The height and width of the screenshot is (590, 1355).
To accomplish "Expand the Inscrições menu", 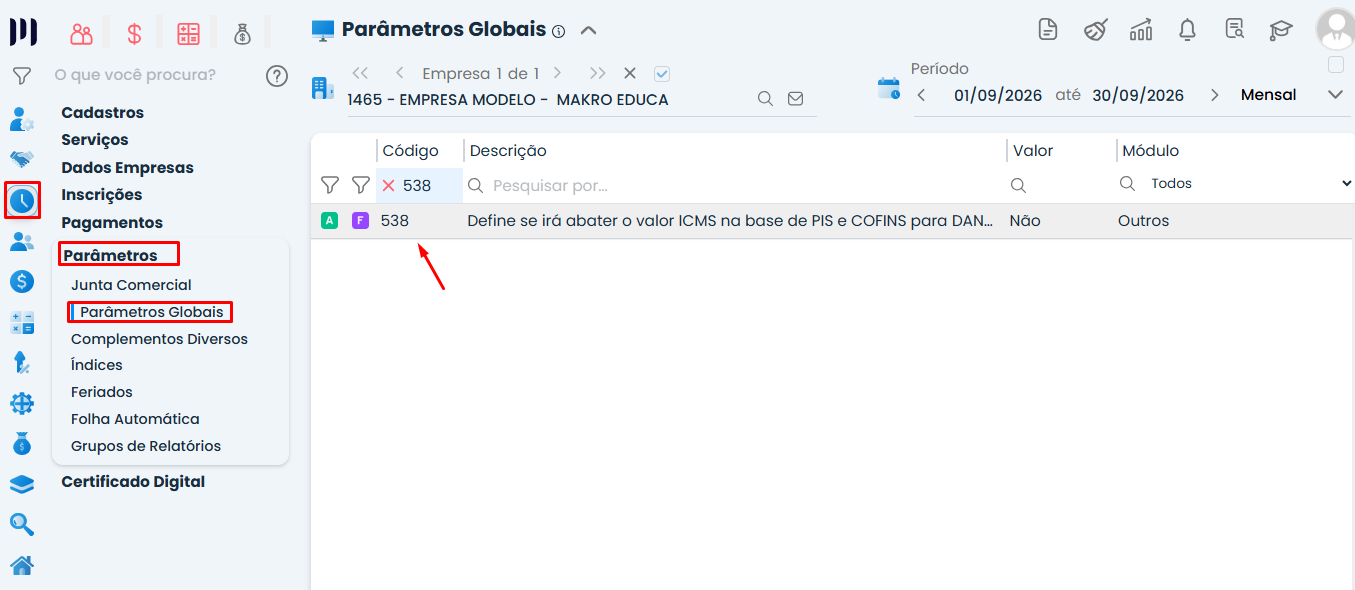I will (102, 195).
